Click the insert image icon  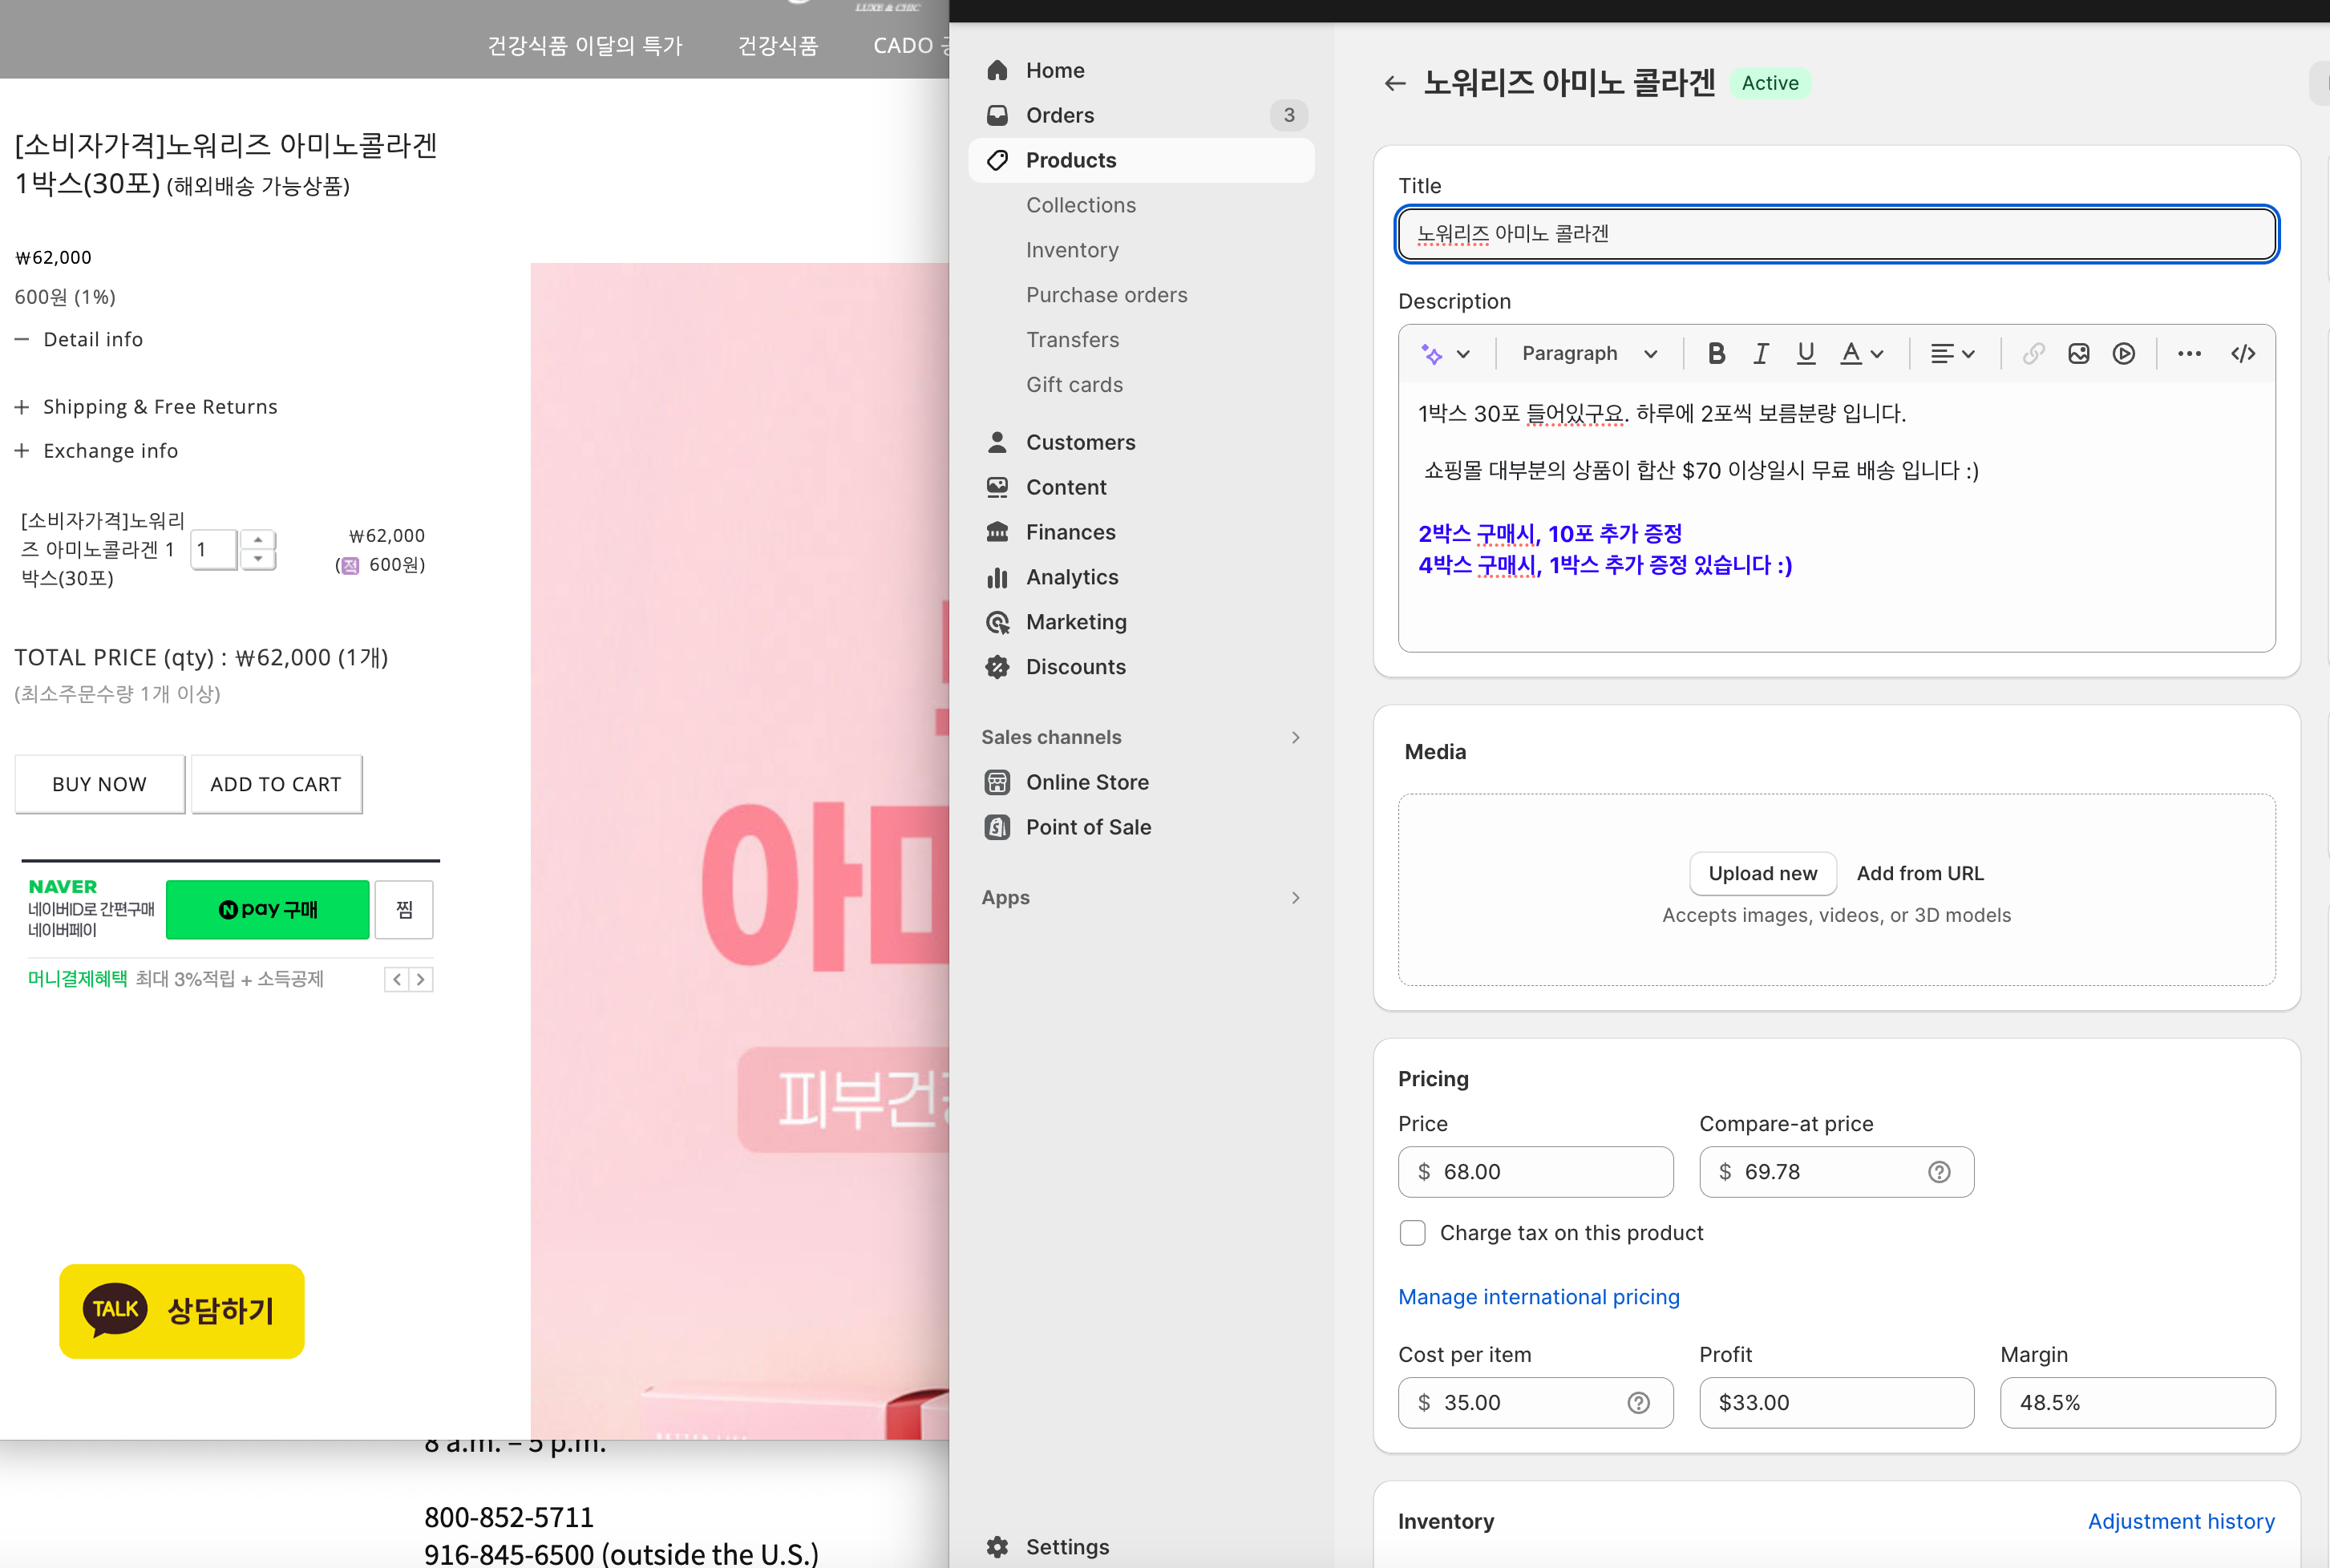pyautogui.click(x=2079, y=353)
